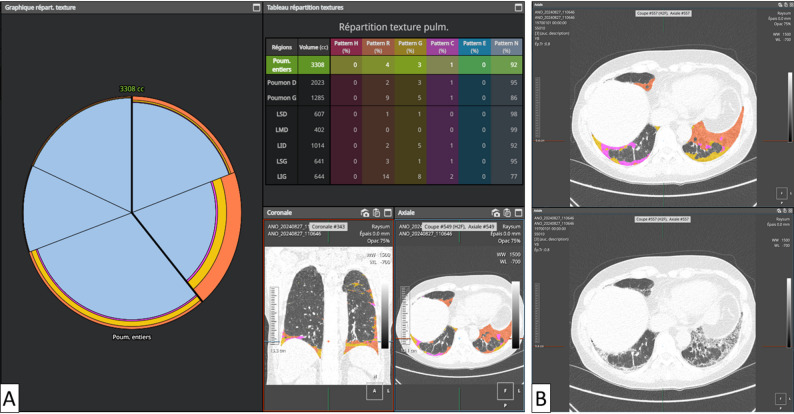Click the copy icon in the Coronale panel header
The image size is (794, 414).
point(376,213)
